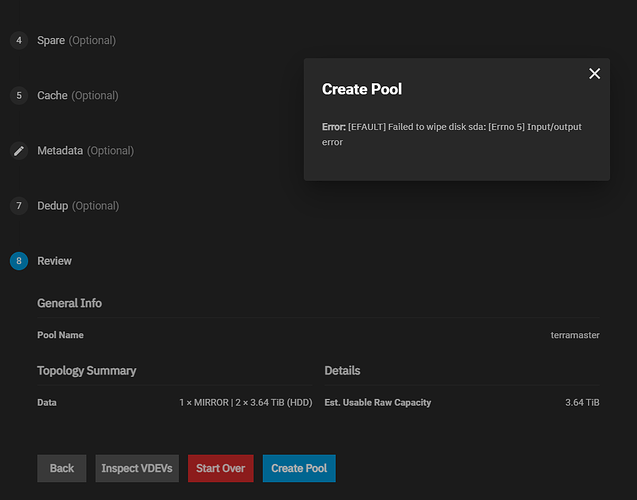Open the Metadata (Optional) step

click(85, 151)
